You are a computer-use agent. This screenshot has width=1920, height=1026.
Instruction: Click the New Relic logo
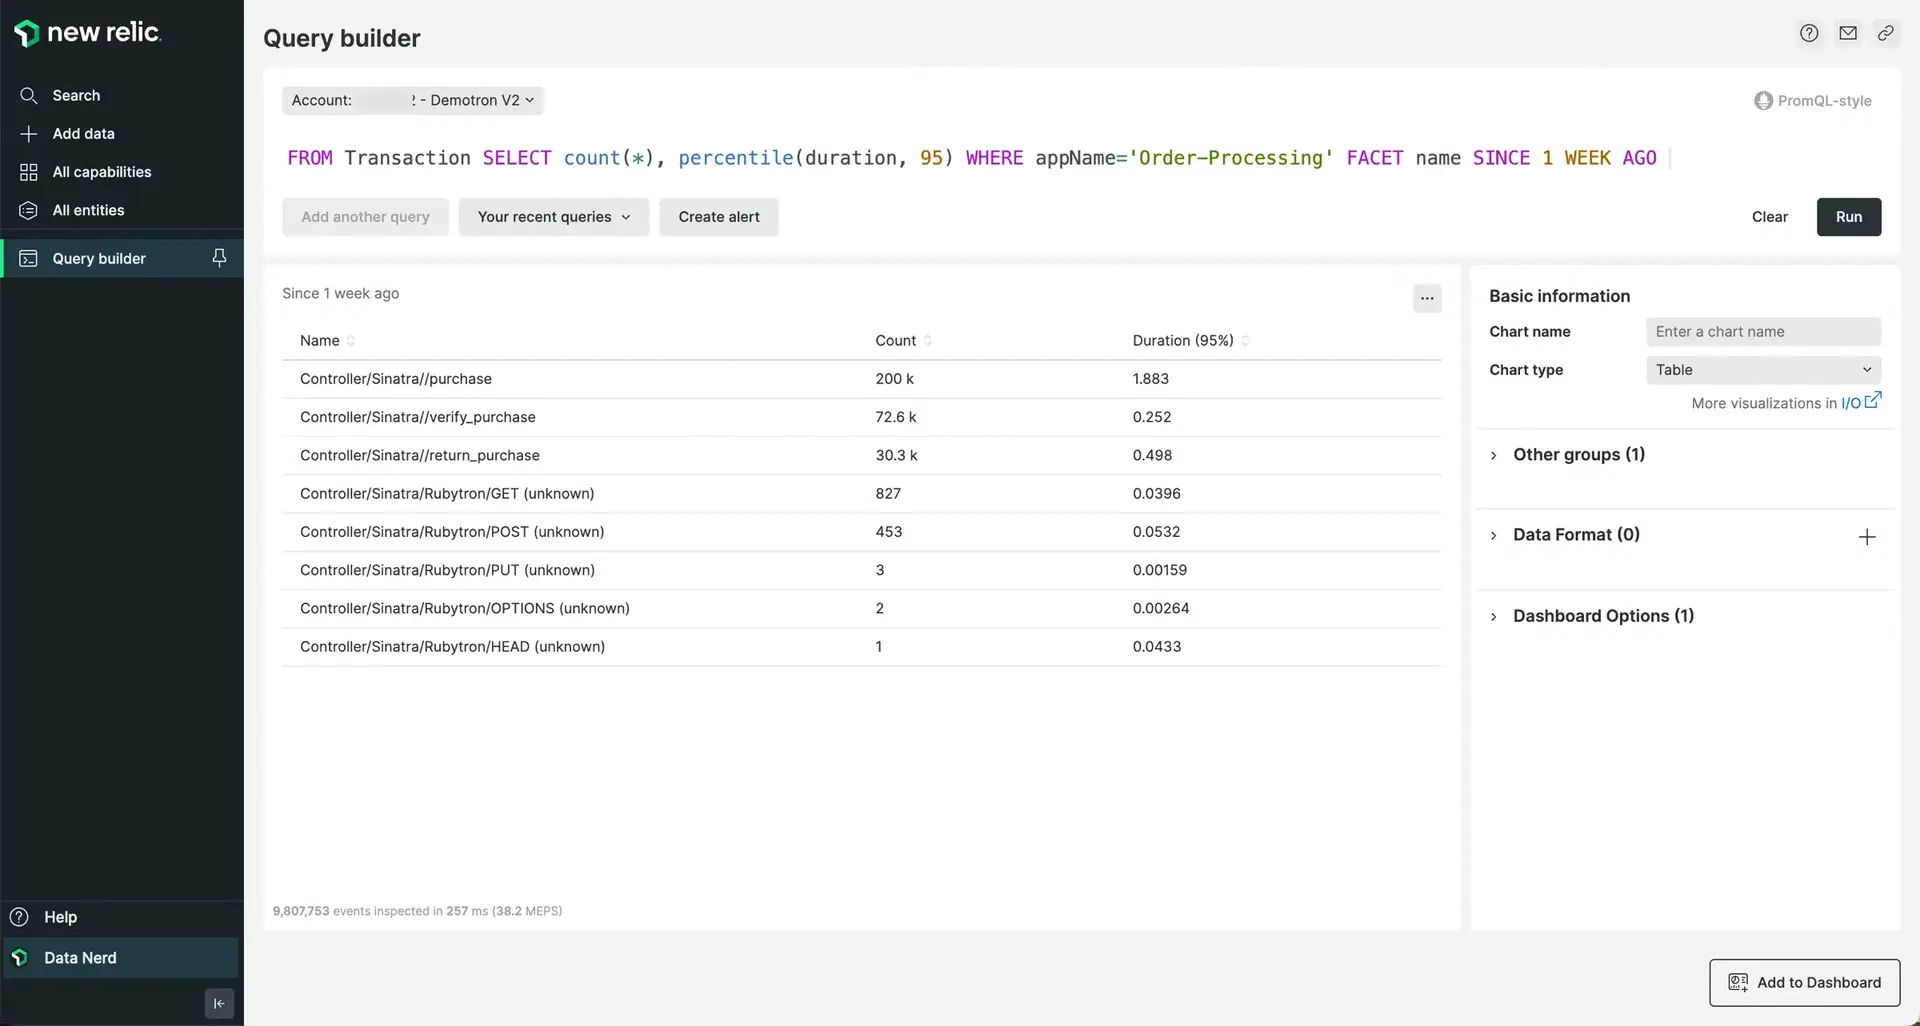click(87, 33)
